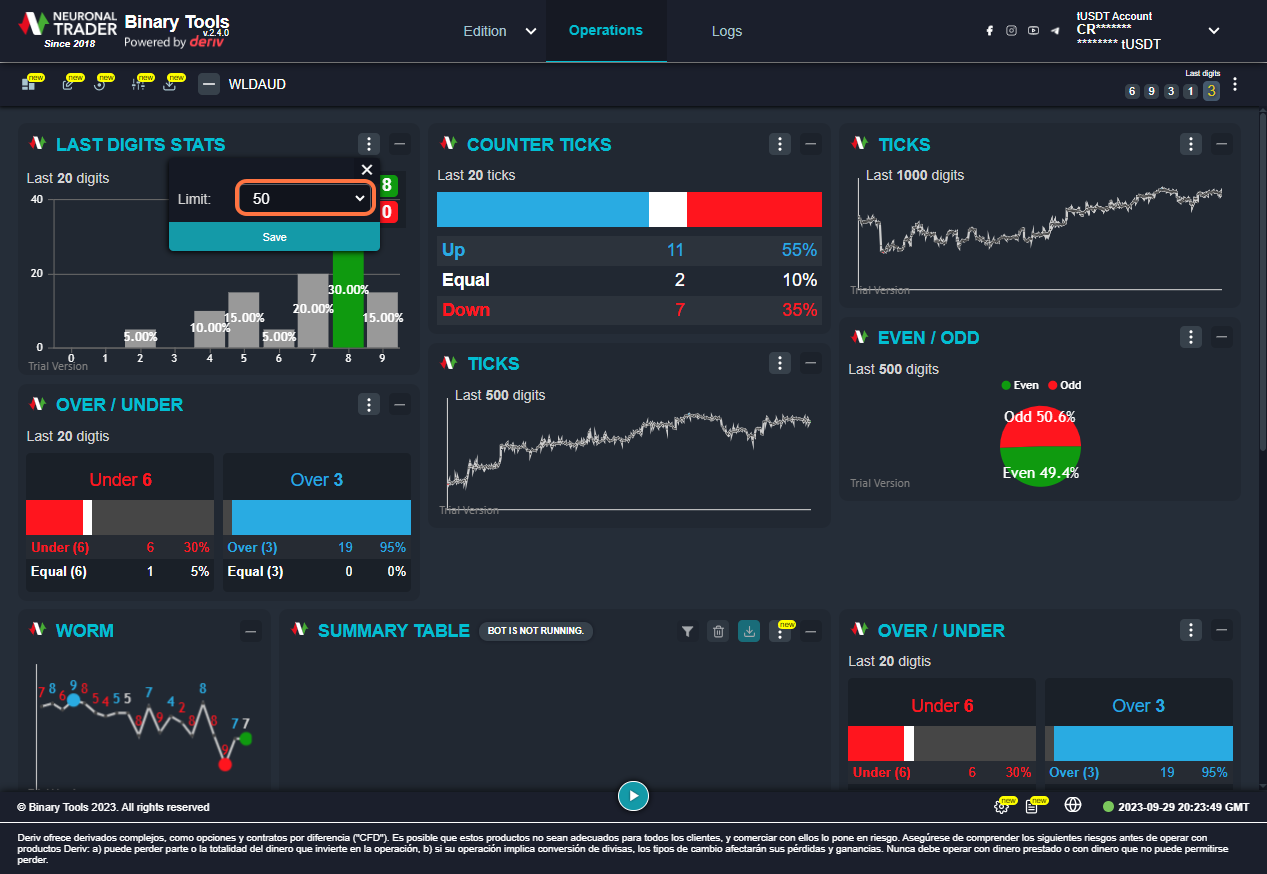This screenshot has width=1267, height=874.
Task: Minimize the lower Over / Under panel
Action: click(1221, 630)
